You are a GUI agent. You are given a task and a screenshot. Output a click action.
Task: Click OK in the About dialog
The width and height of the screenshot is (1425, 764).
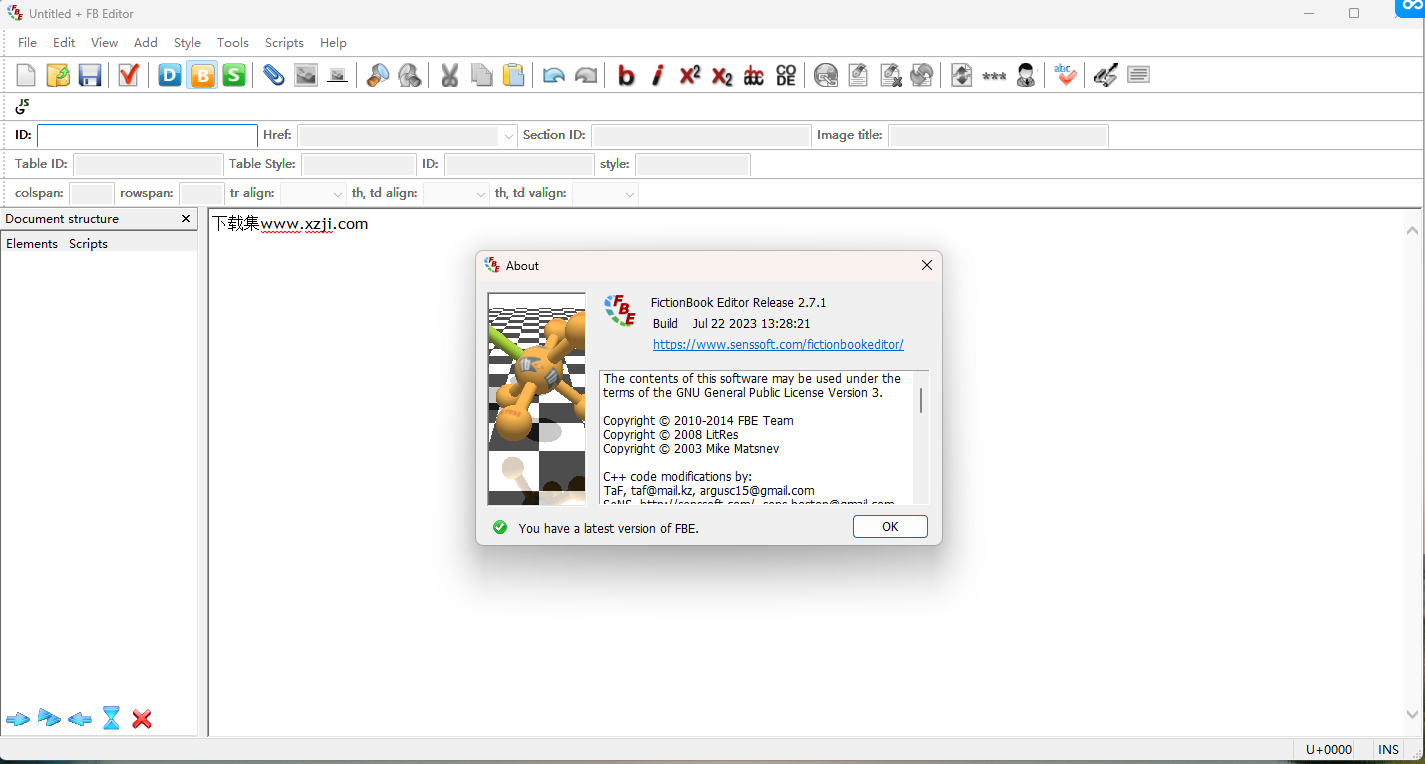[890, 527]
